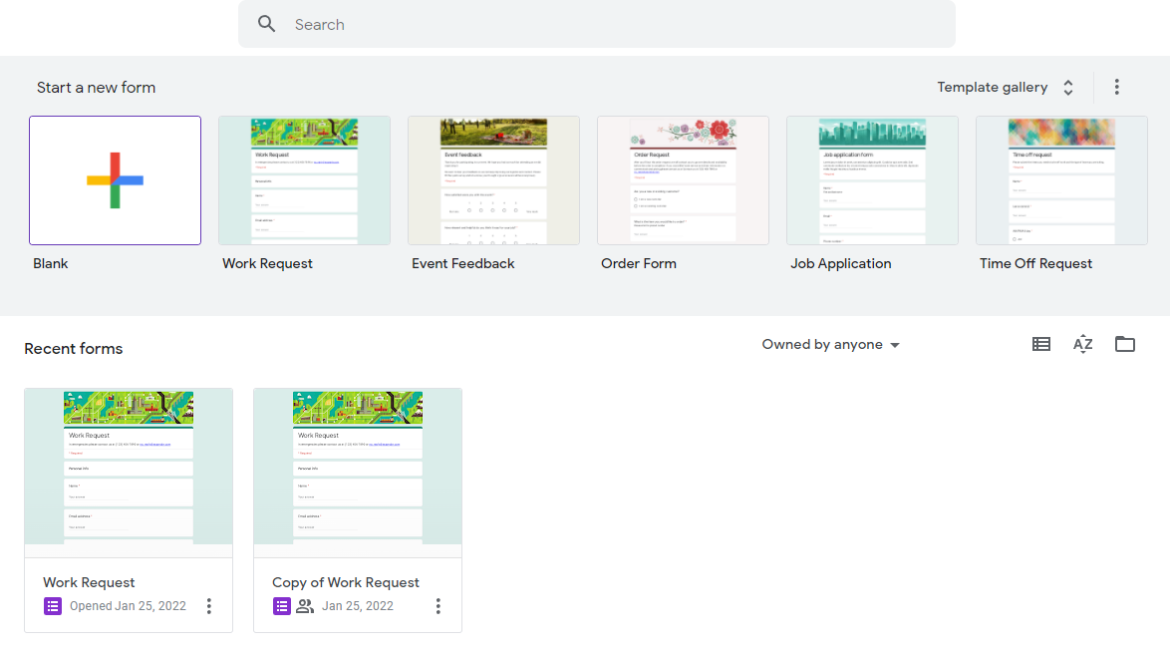The height and width of the screenshot is (658, 1170).
Task: Click the Time Off Request label
Action: (x=1036, y=263)
